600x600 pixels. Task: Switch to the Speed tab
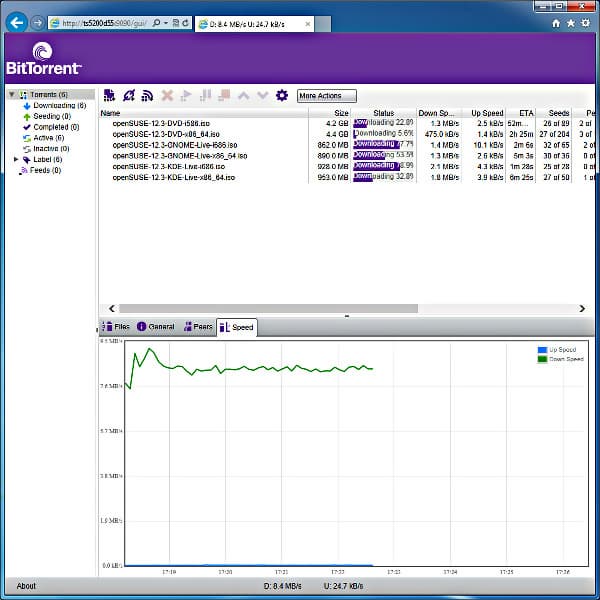pyautogui.click(x=237, y=328)
